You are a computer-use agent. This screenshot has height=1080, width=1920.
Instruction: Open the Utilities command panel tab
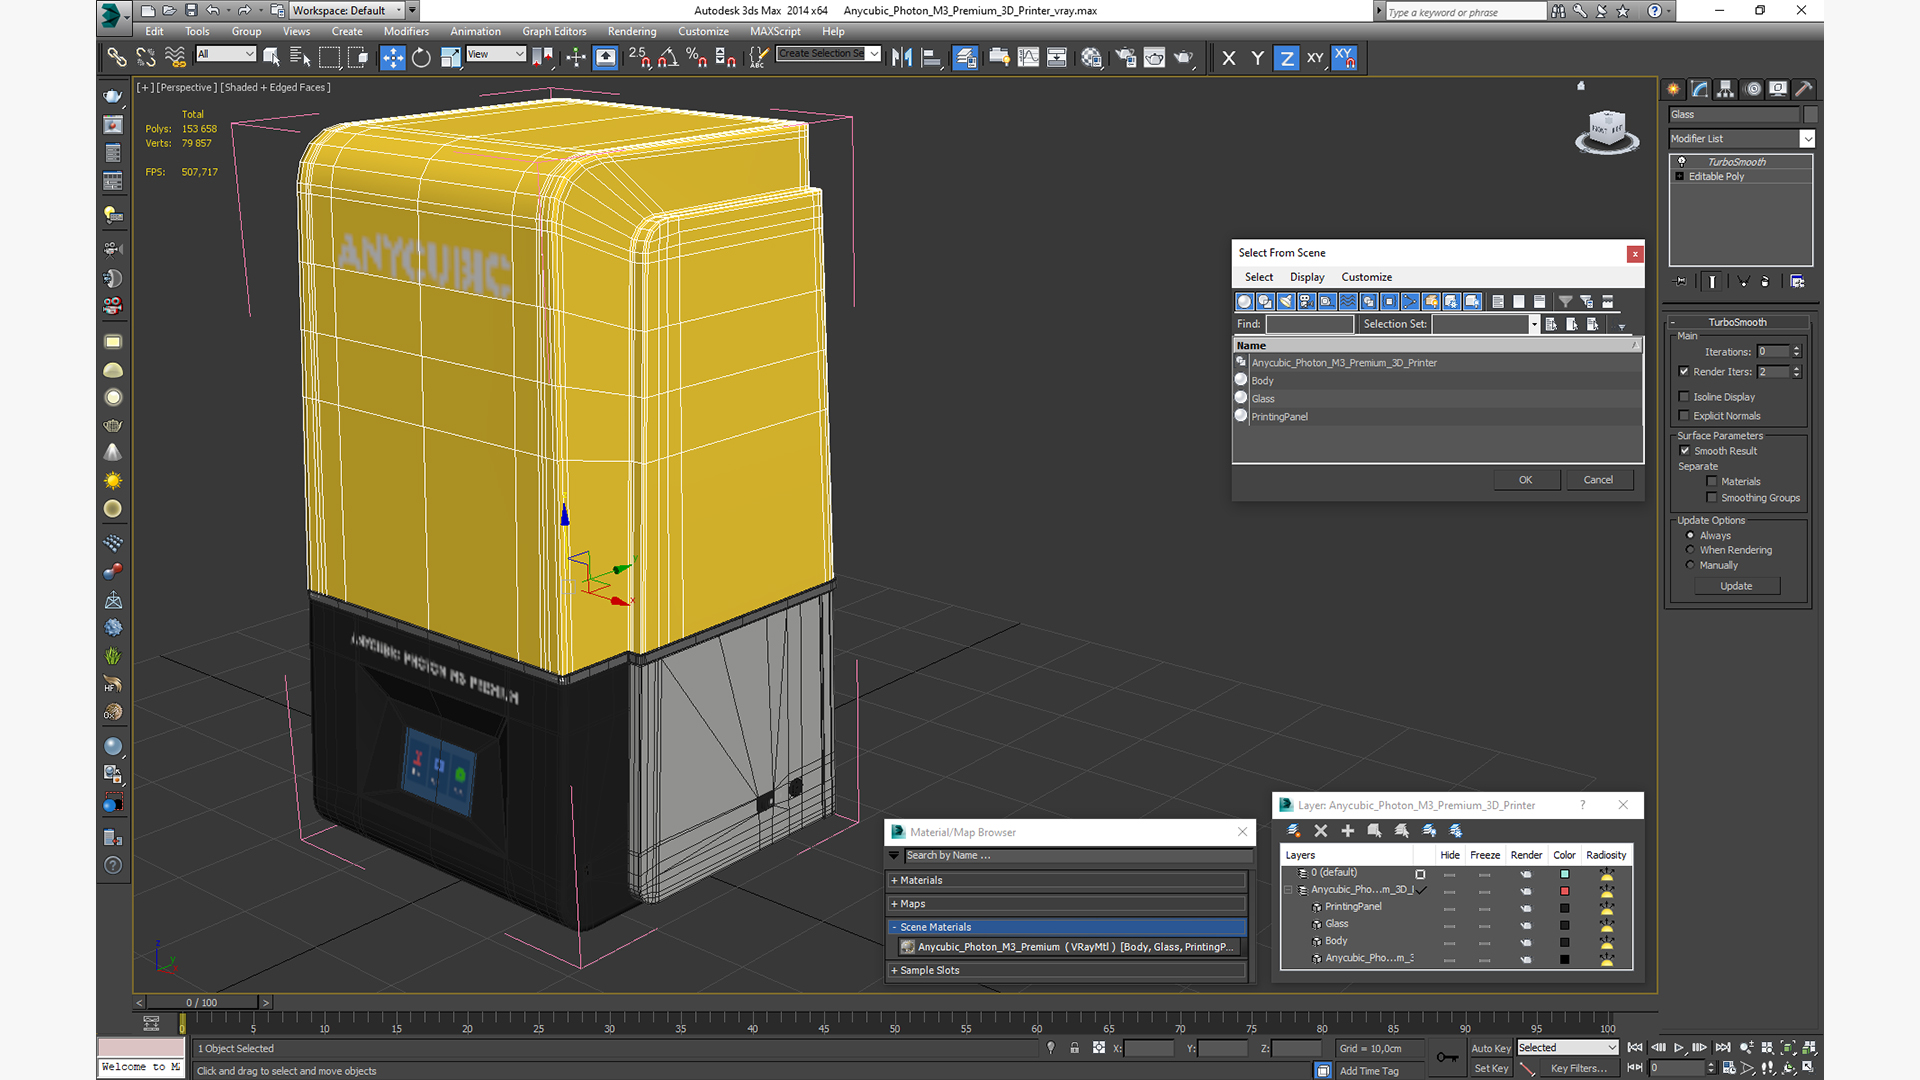(x=1803, y=89)
